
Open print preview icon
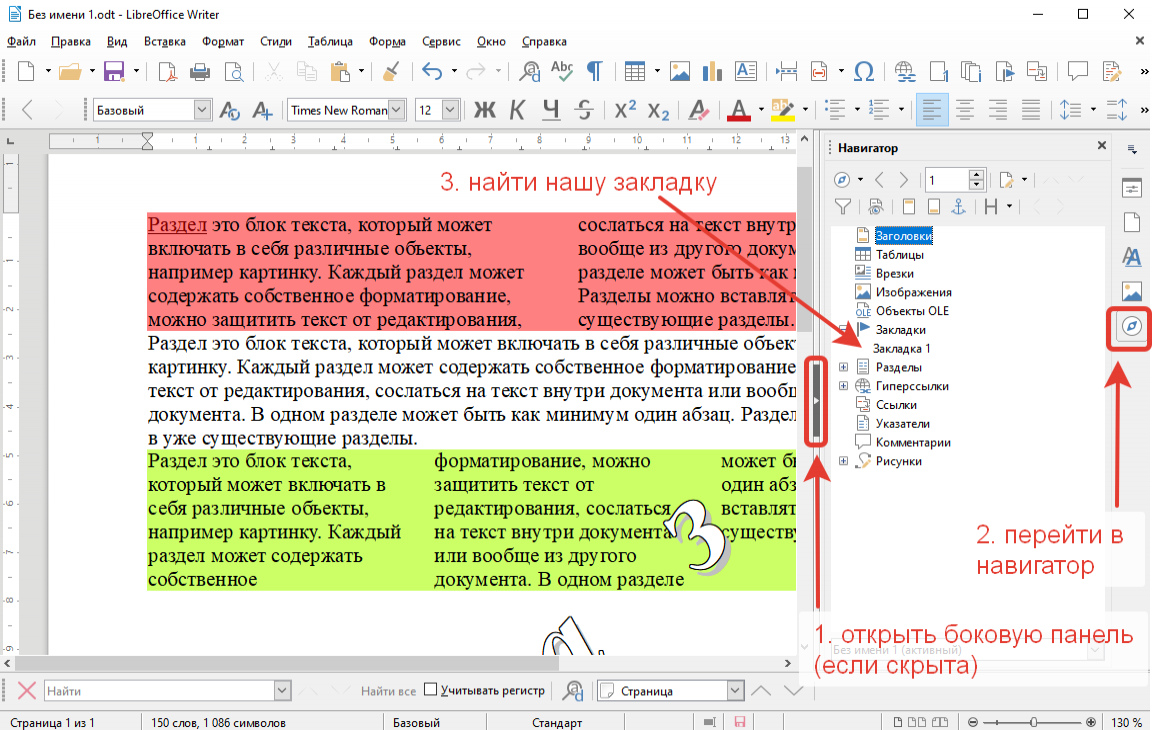[234, 71]
